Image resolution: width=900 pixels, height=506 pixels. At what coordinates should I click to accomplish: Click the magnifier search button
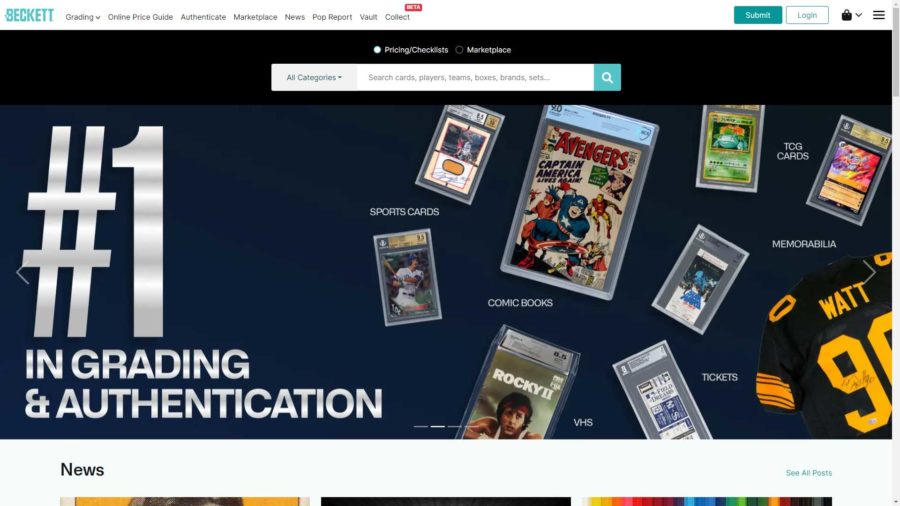pyautogui.click(x=607, y=77)
